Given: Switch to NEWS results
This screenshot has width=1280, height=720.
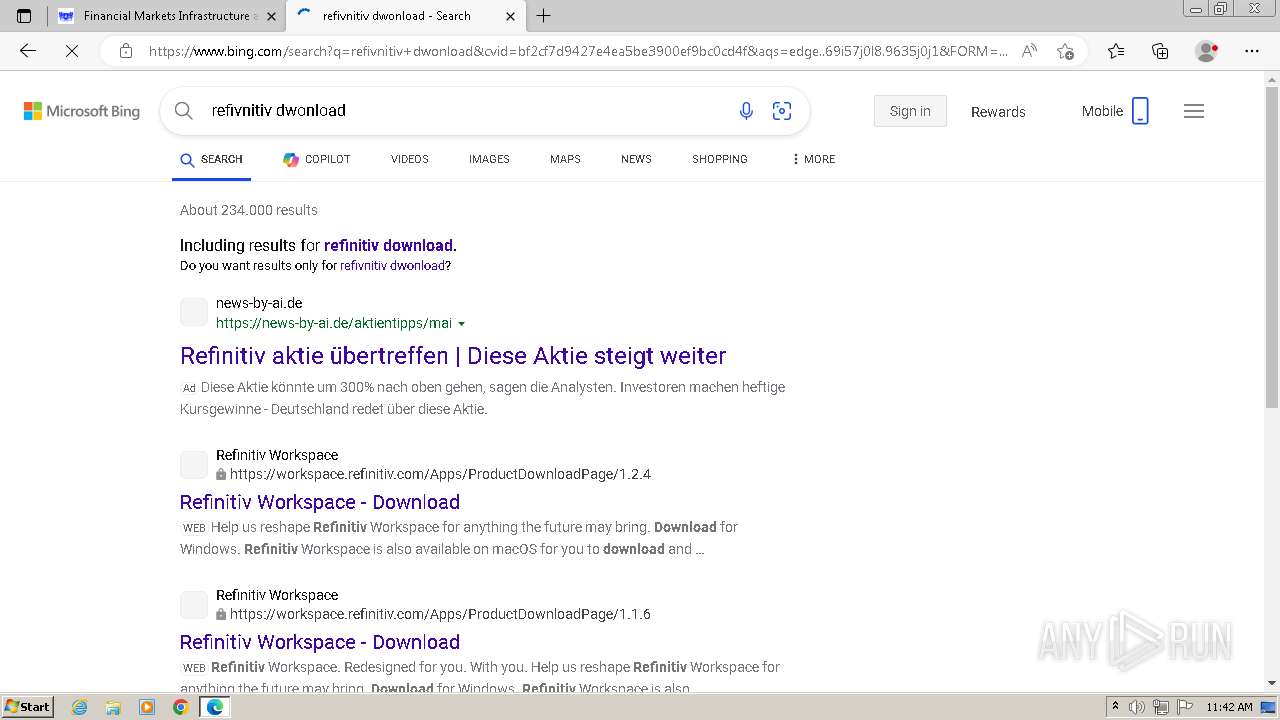Looking at the screenshot, I should [x=636, y=159].
